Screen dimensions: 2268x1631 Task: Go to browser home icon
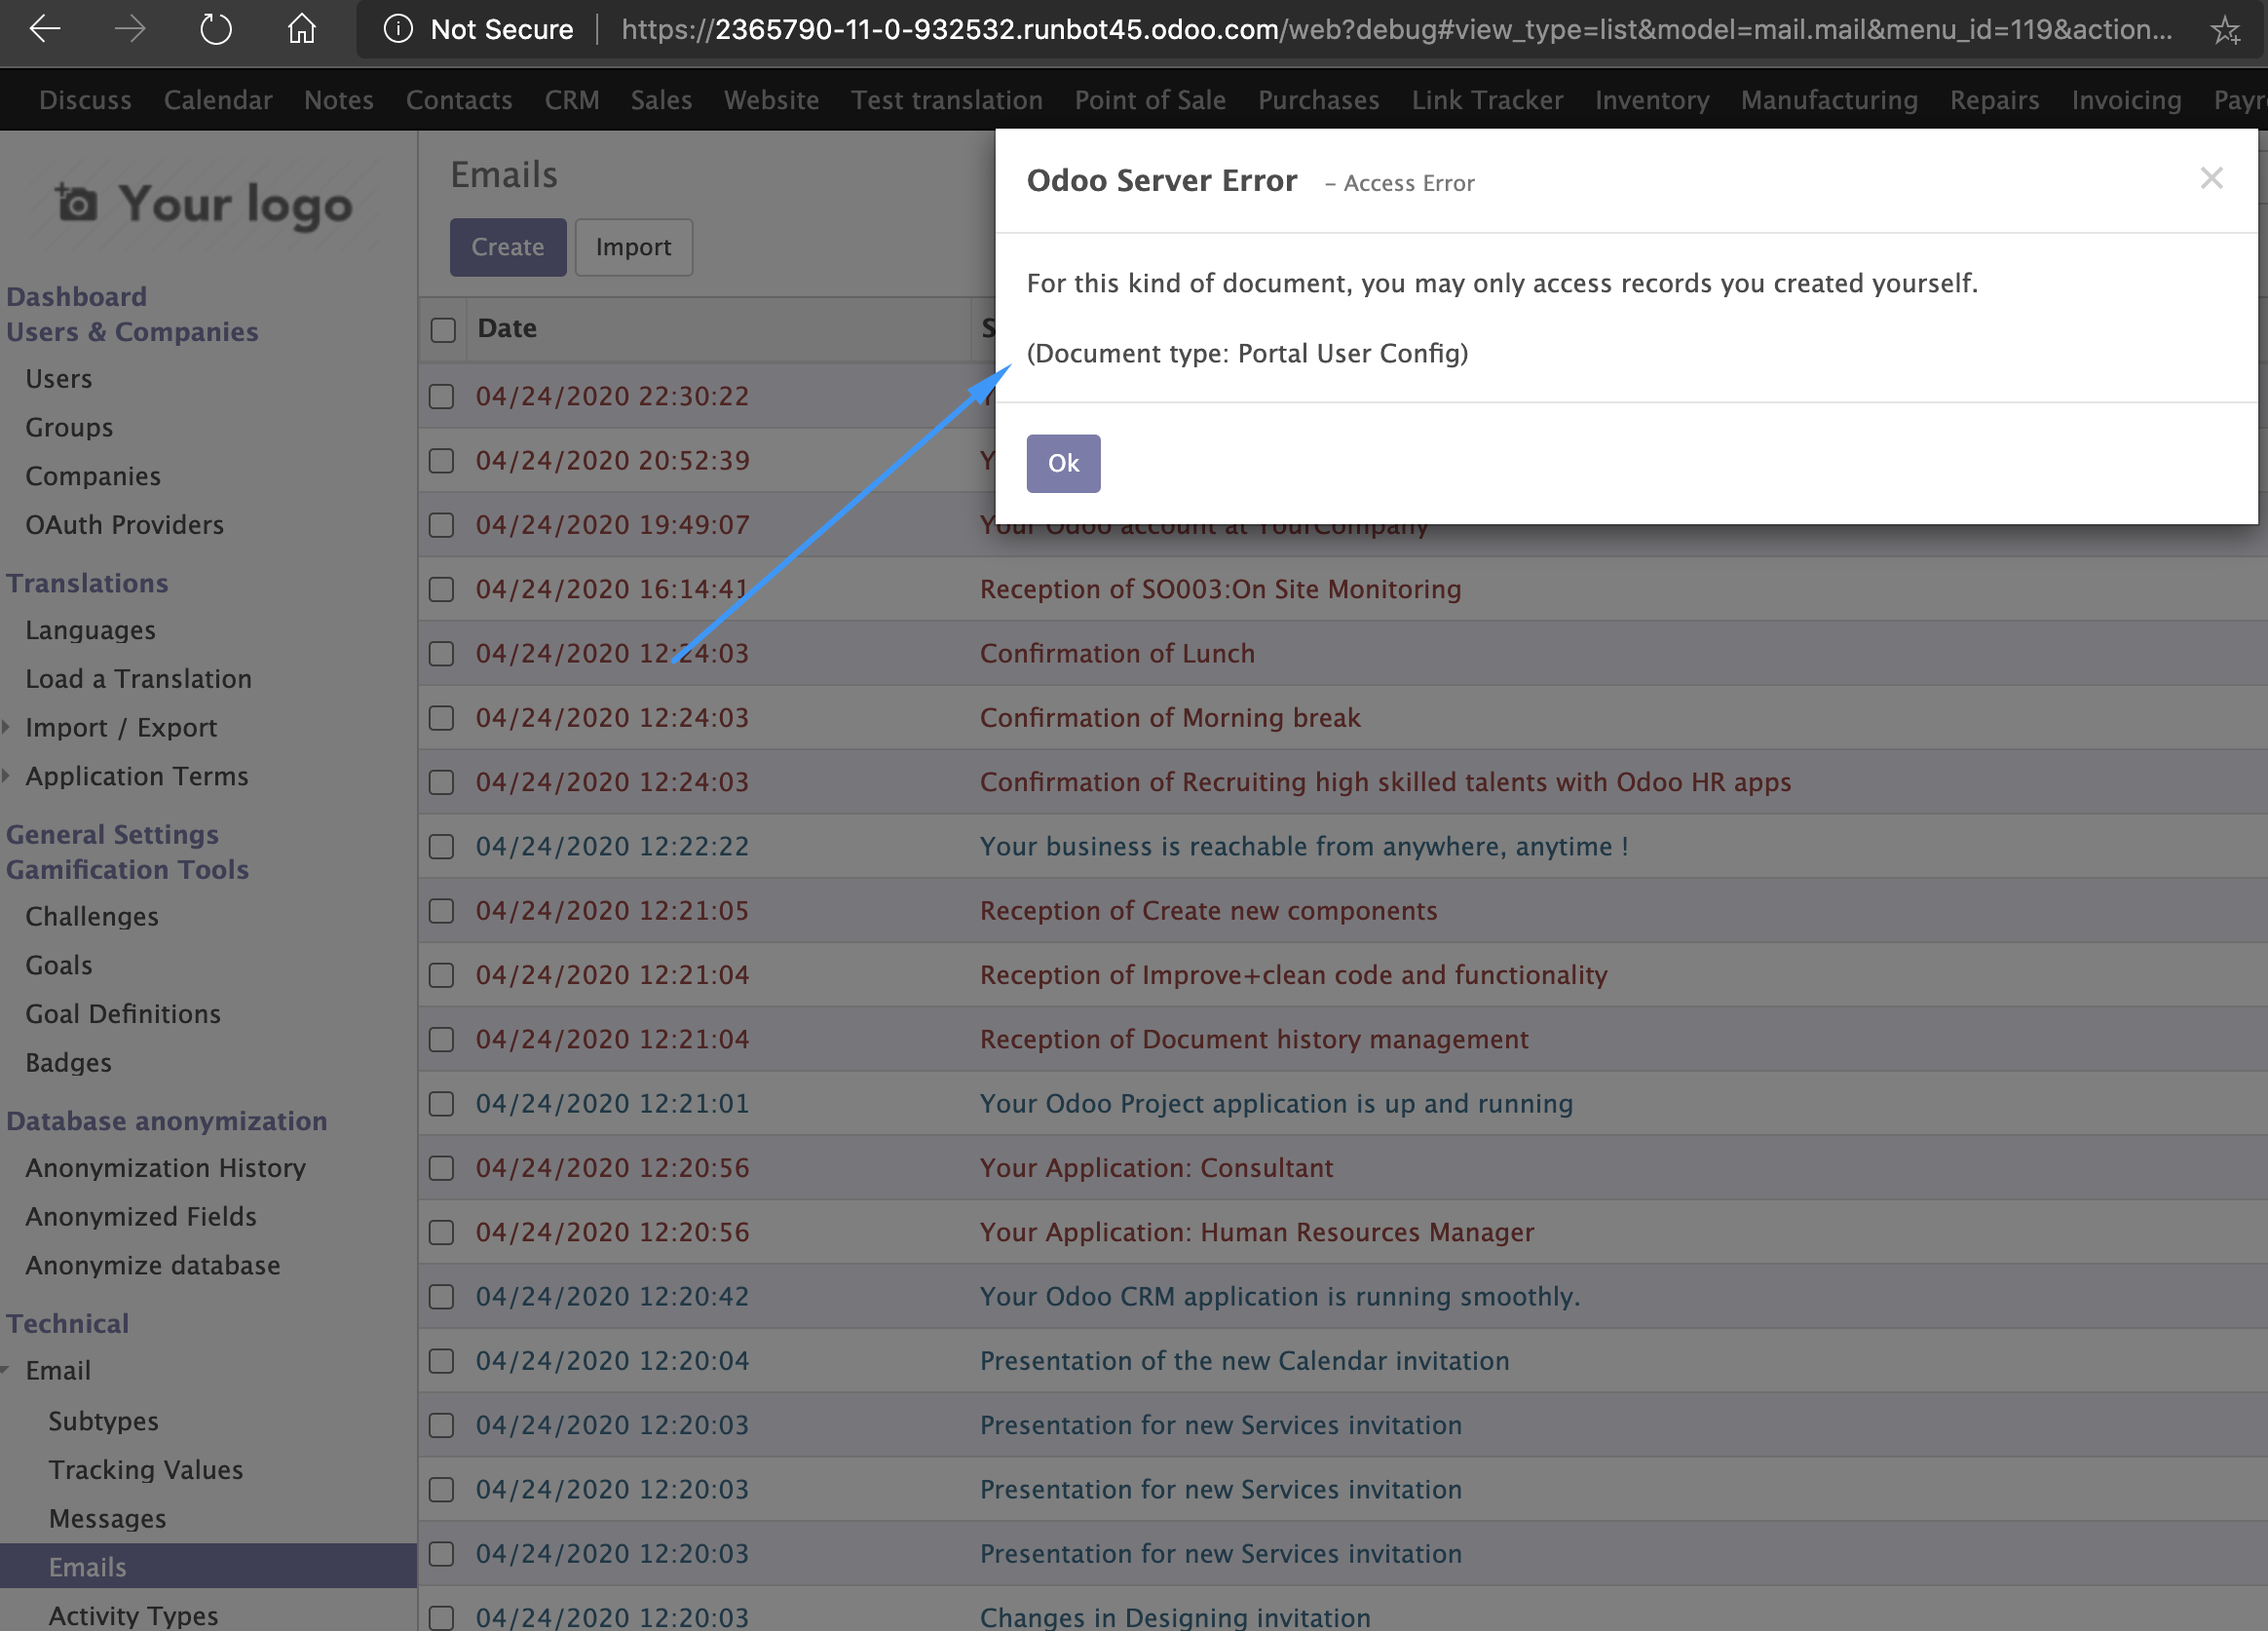pos(301,29)
